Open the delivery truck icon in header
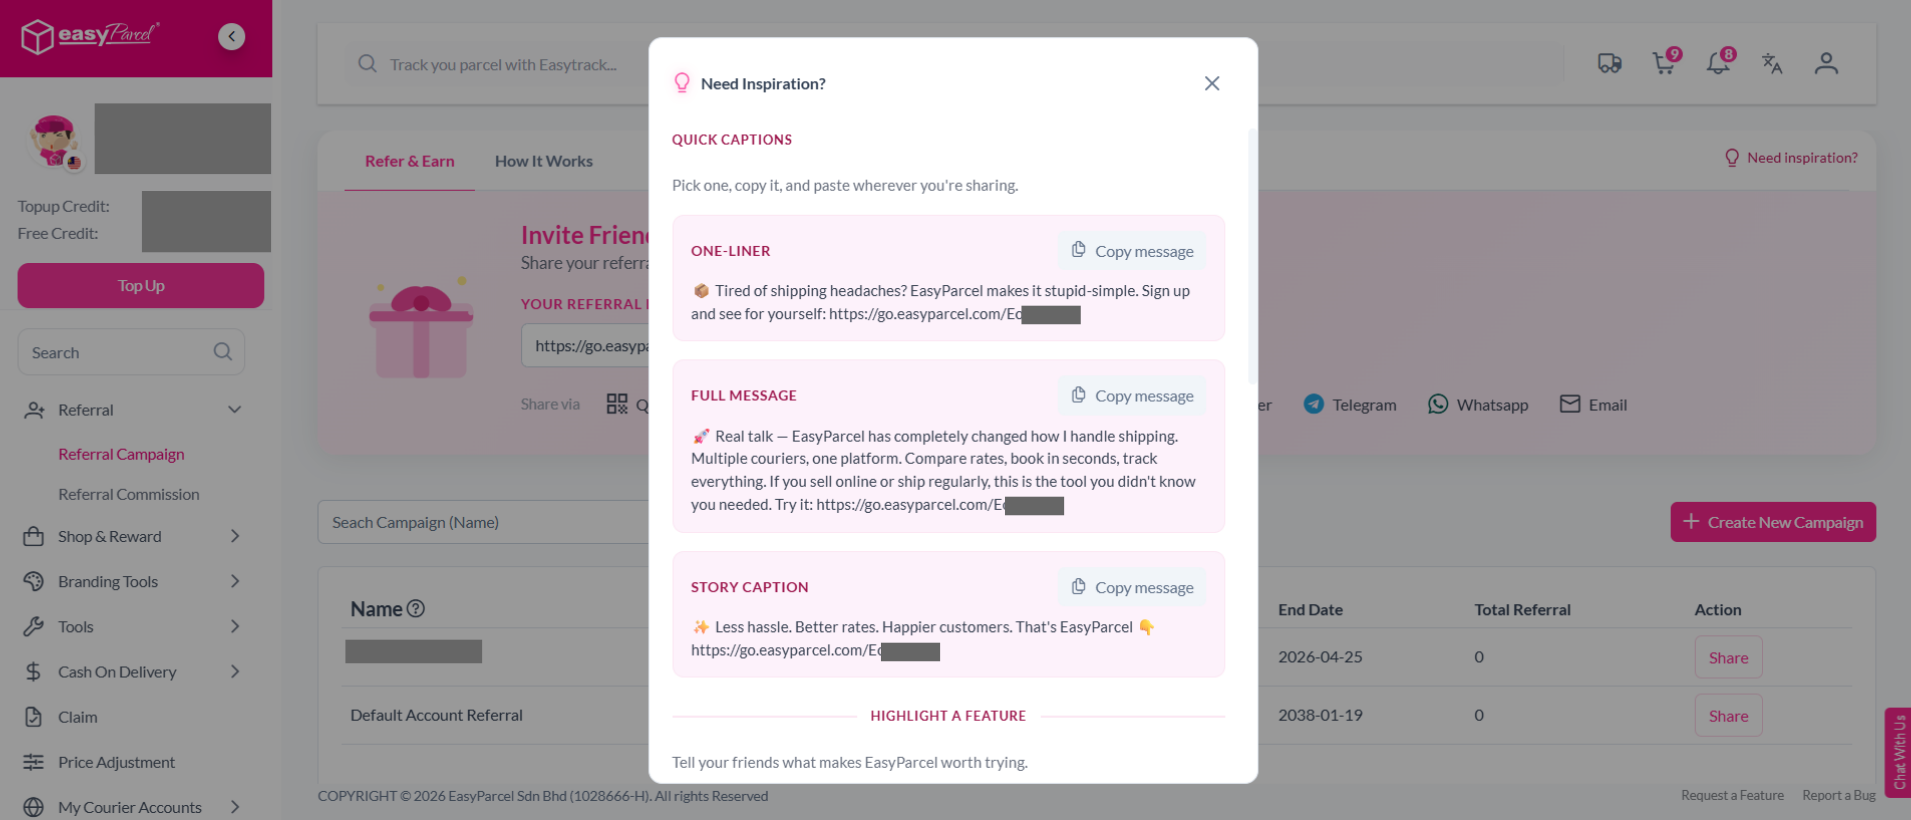 click(1609, 64)
